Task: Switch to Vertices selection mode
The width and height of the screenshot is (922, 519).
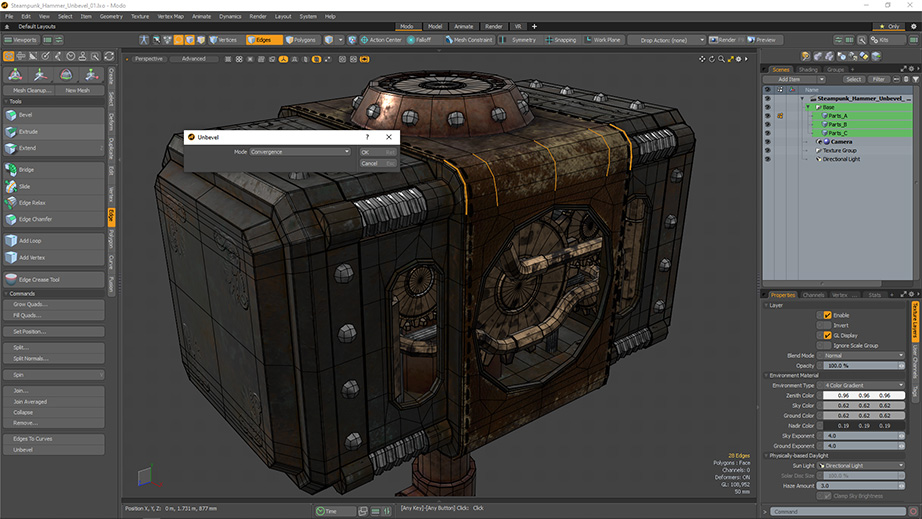Action: (223, 40)
